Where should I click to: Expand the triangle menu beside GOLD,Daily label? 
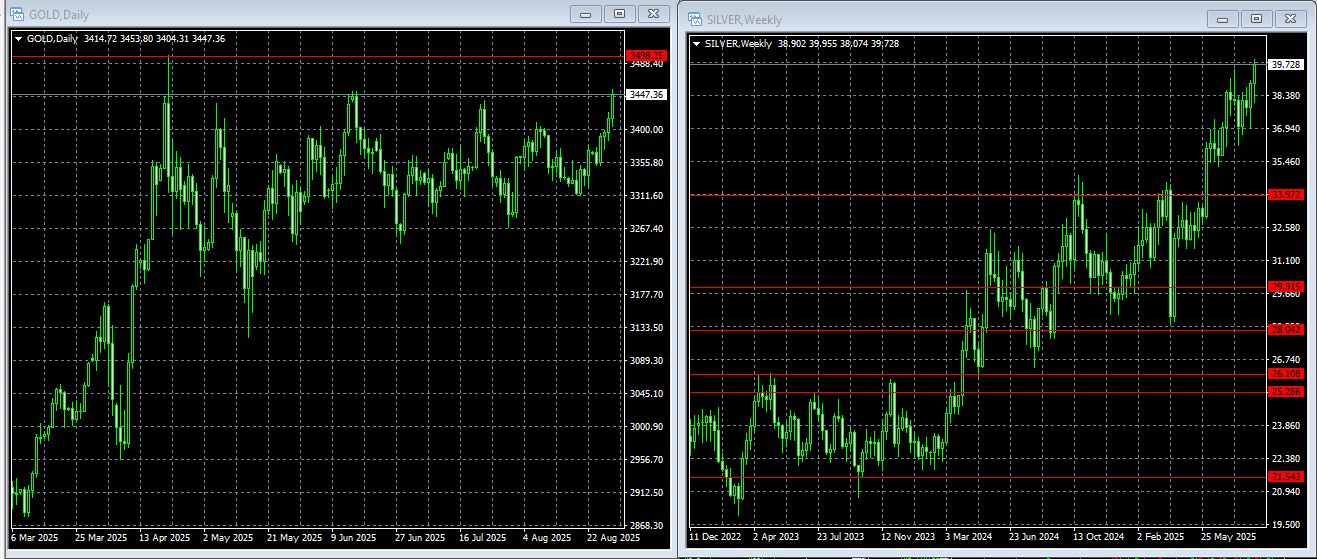pos(18,39)
